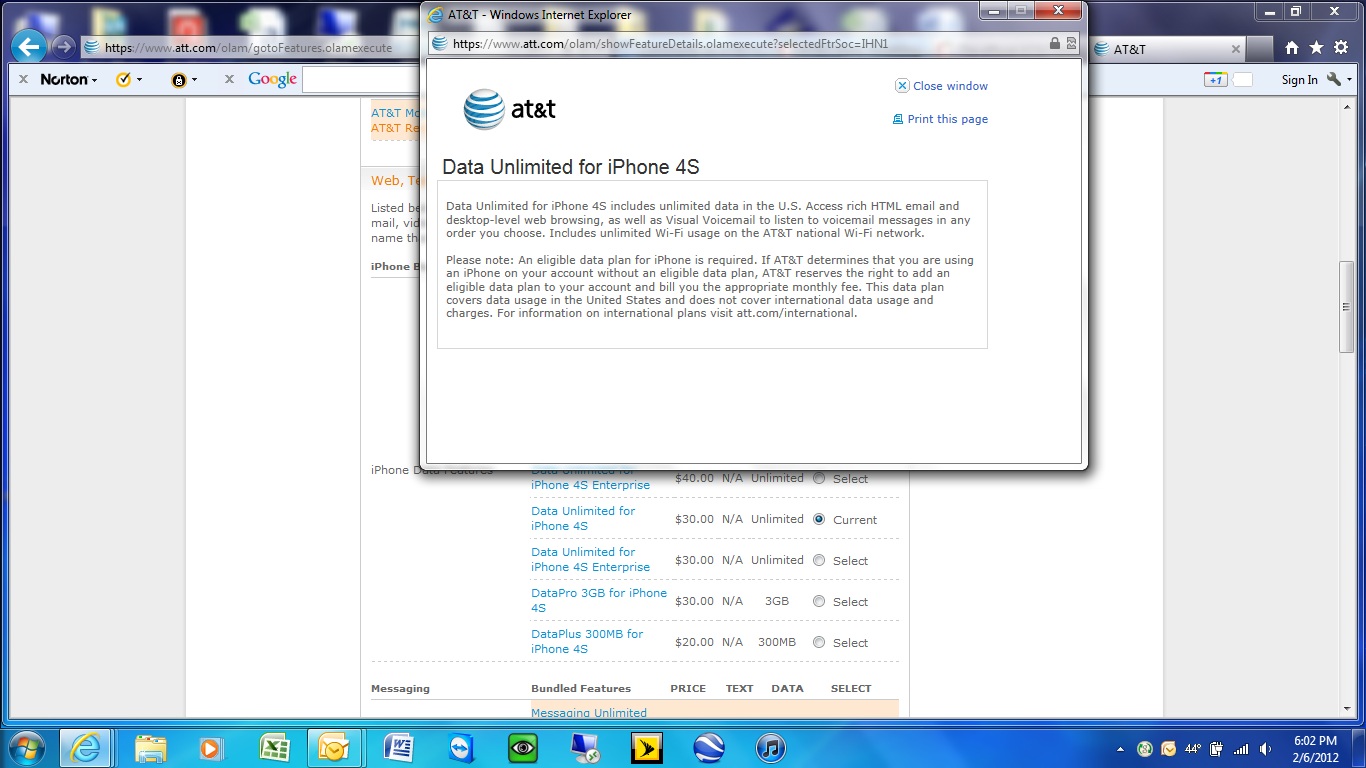1366x768 pixels.
Task: Open IE Home page icon
Action: click(1291, 48)
